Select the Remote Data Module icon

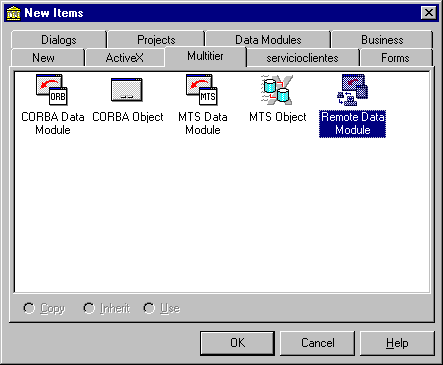click(x=352, y=90)
